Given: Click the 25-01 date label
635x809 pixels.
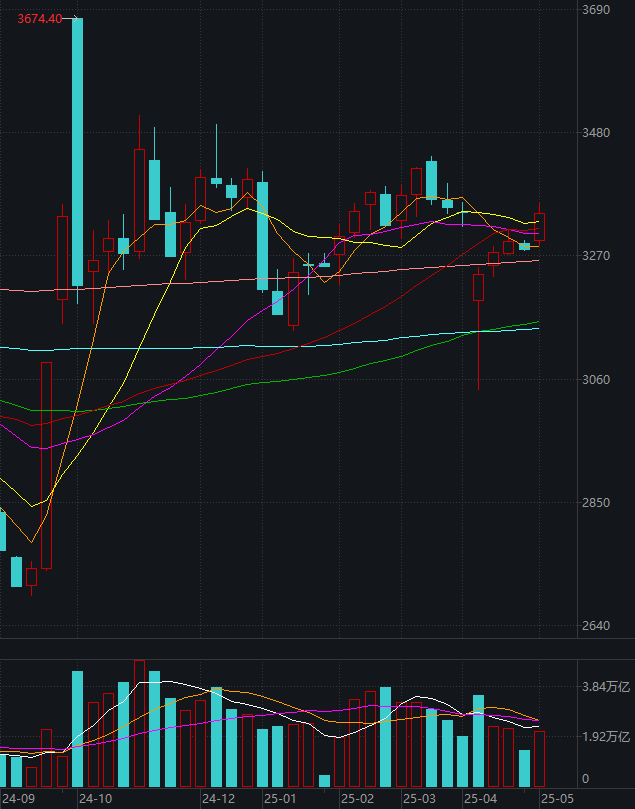Looking at the screenshot, I should (x=280, y=799).
